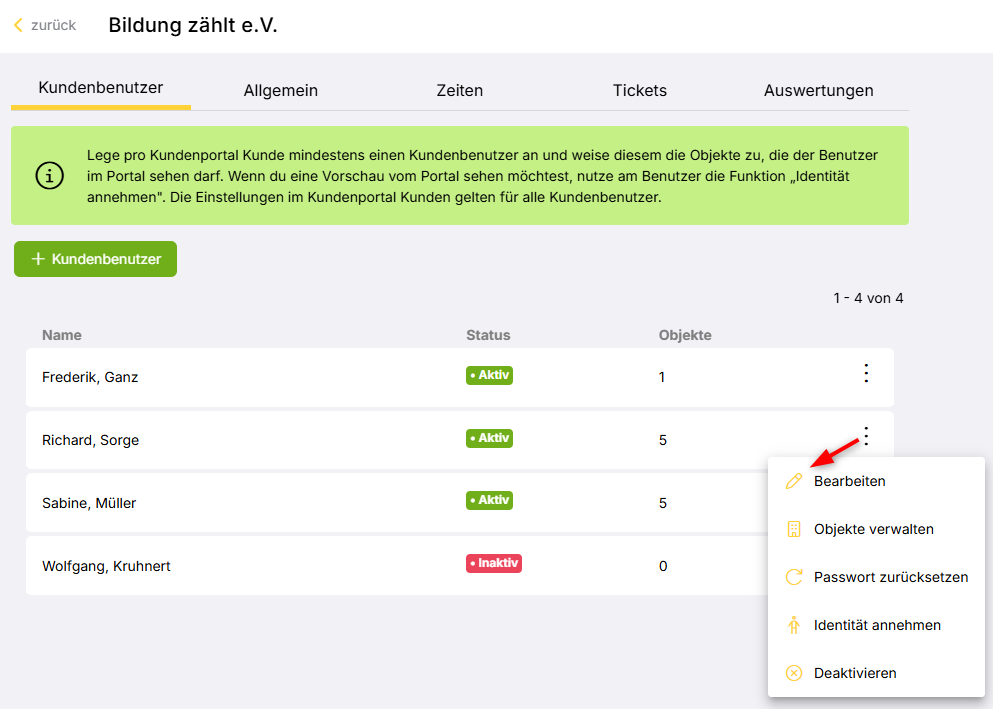The height and width of the screenshot is (709, 993).
Task: Go to the Tickets tab
Action: (x=639, y=90)
